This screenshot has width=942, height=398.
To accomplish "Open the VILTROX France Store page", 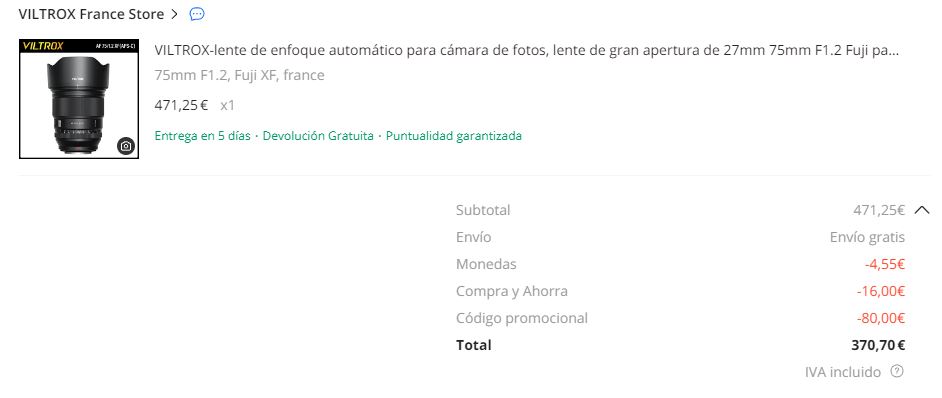I will [91, 14].
